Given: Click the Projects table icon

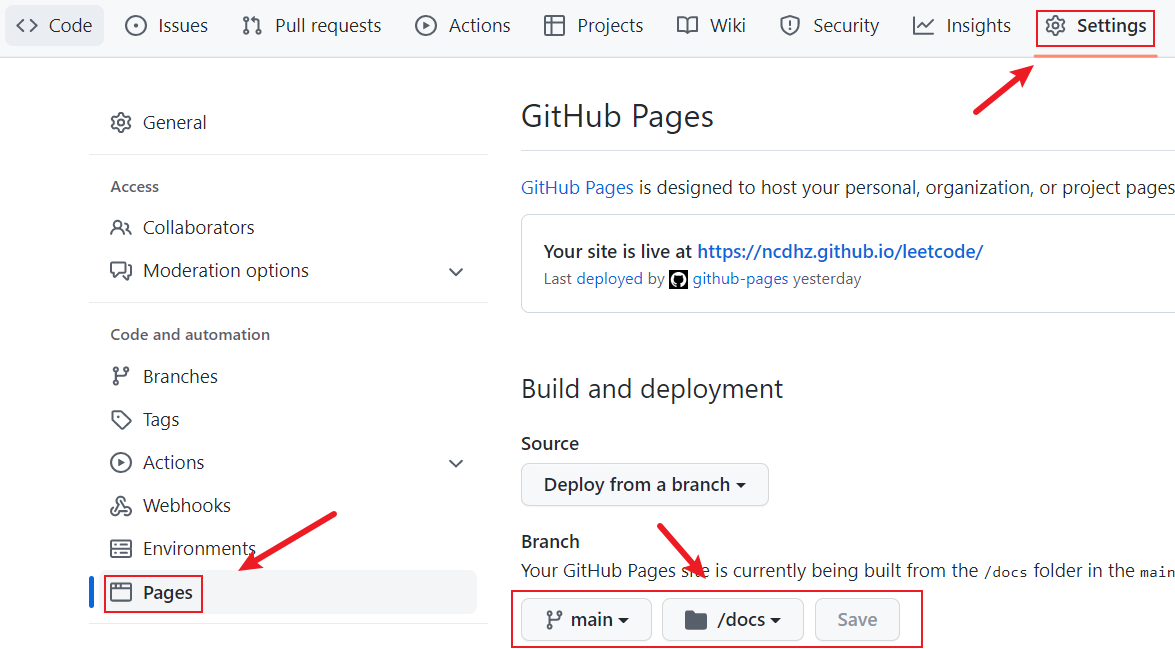Looking at the screenshot, I should click(x=555, y=25).
